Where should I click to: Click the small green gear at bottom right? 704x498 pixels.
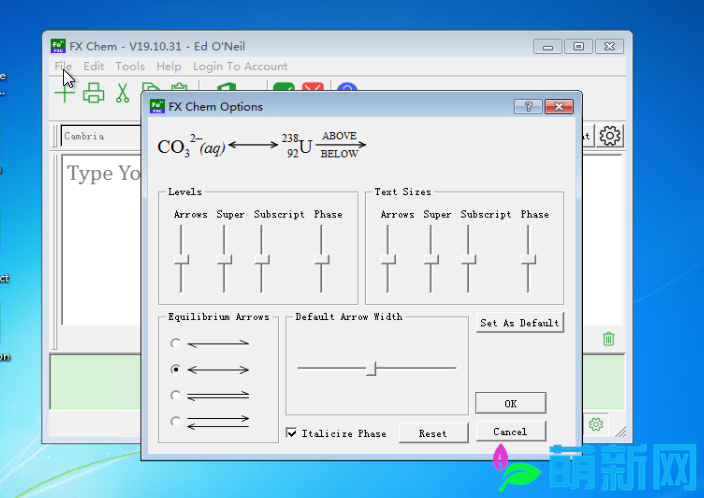pos(596,424)
